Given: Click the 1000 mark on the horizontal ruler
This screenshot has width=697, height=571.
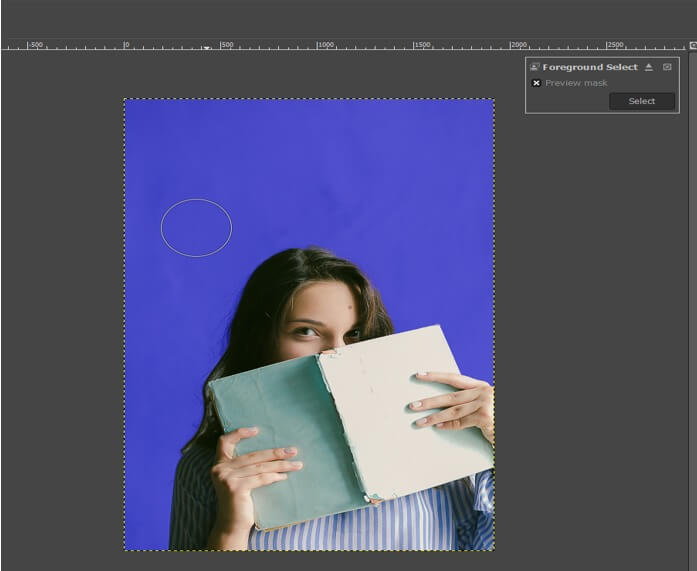Looking at the screenshot, I should 325,45.
